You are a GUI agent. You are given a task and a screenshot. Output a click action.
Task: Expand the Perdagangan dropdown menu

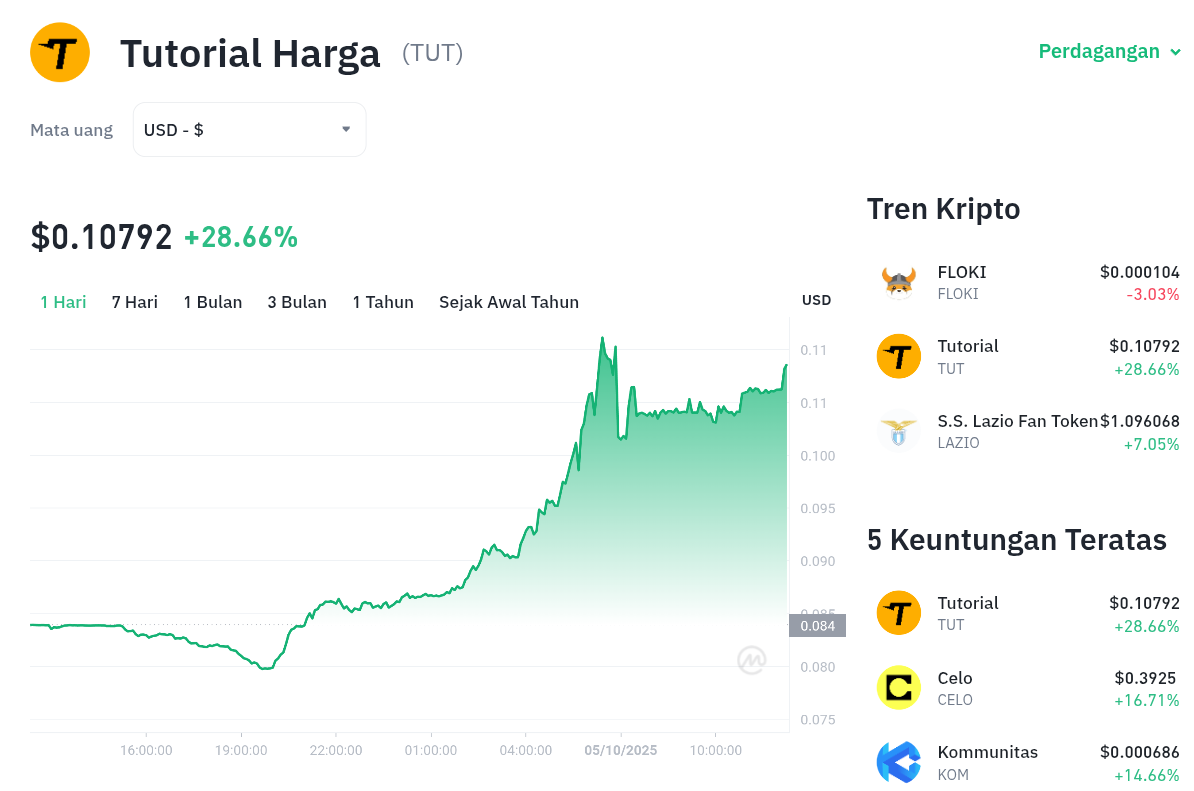(x=1109, y=51)
